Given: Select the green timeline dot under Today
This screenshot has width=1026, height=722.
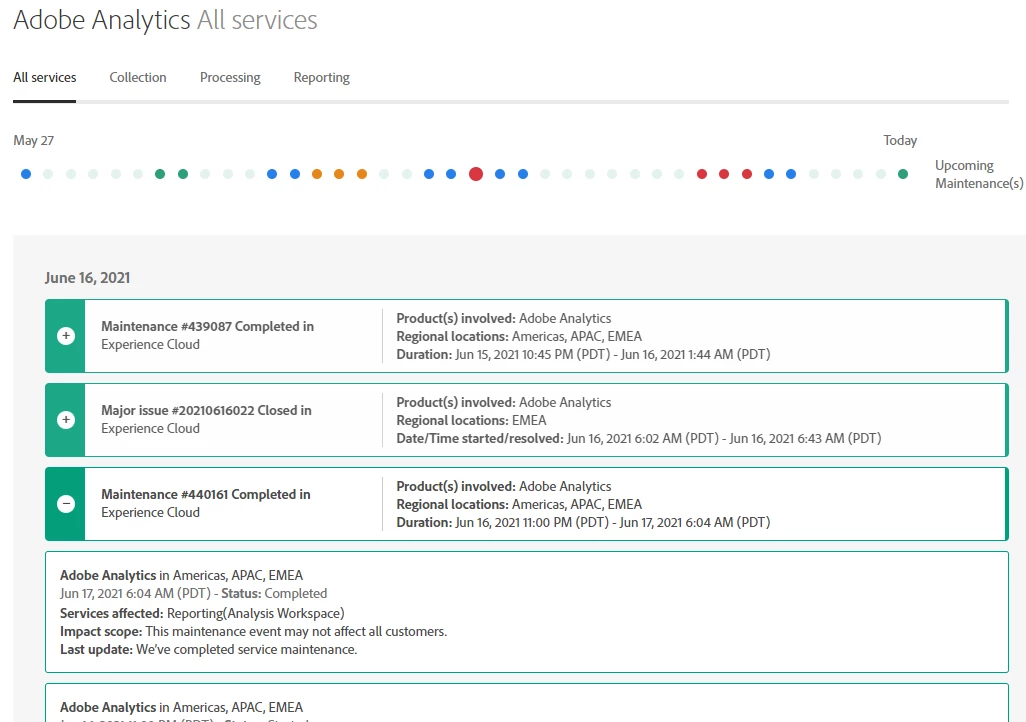Looking at the screenshot, I should (x=903, y=174).
